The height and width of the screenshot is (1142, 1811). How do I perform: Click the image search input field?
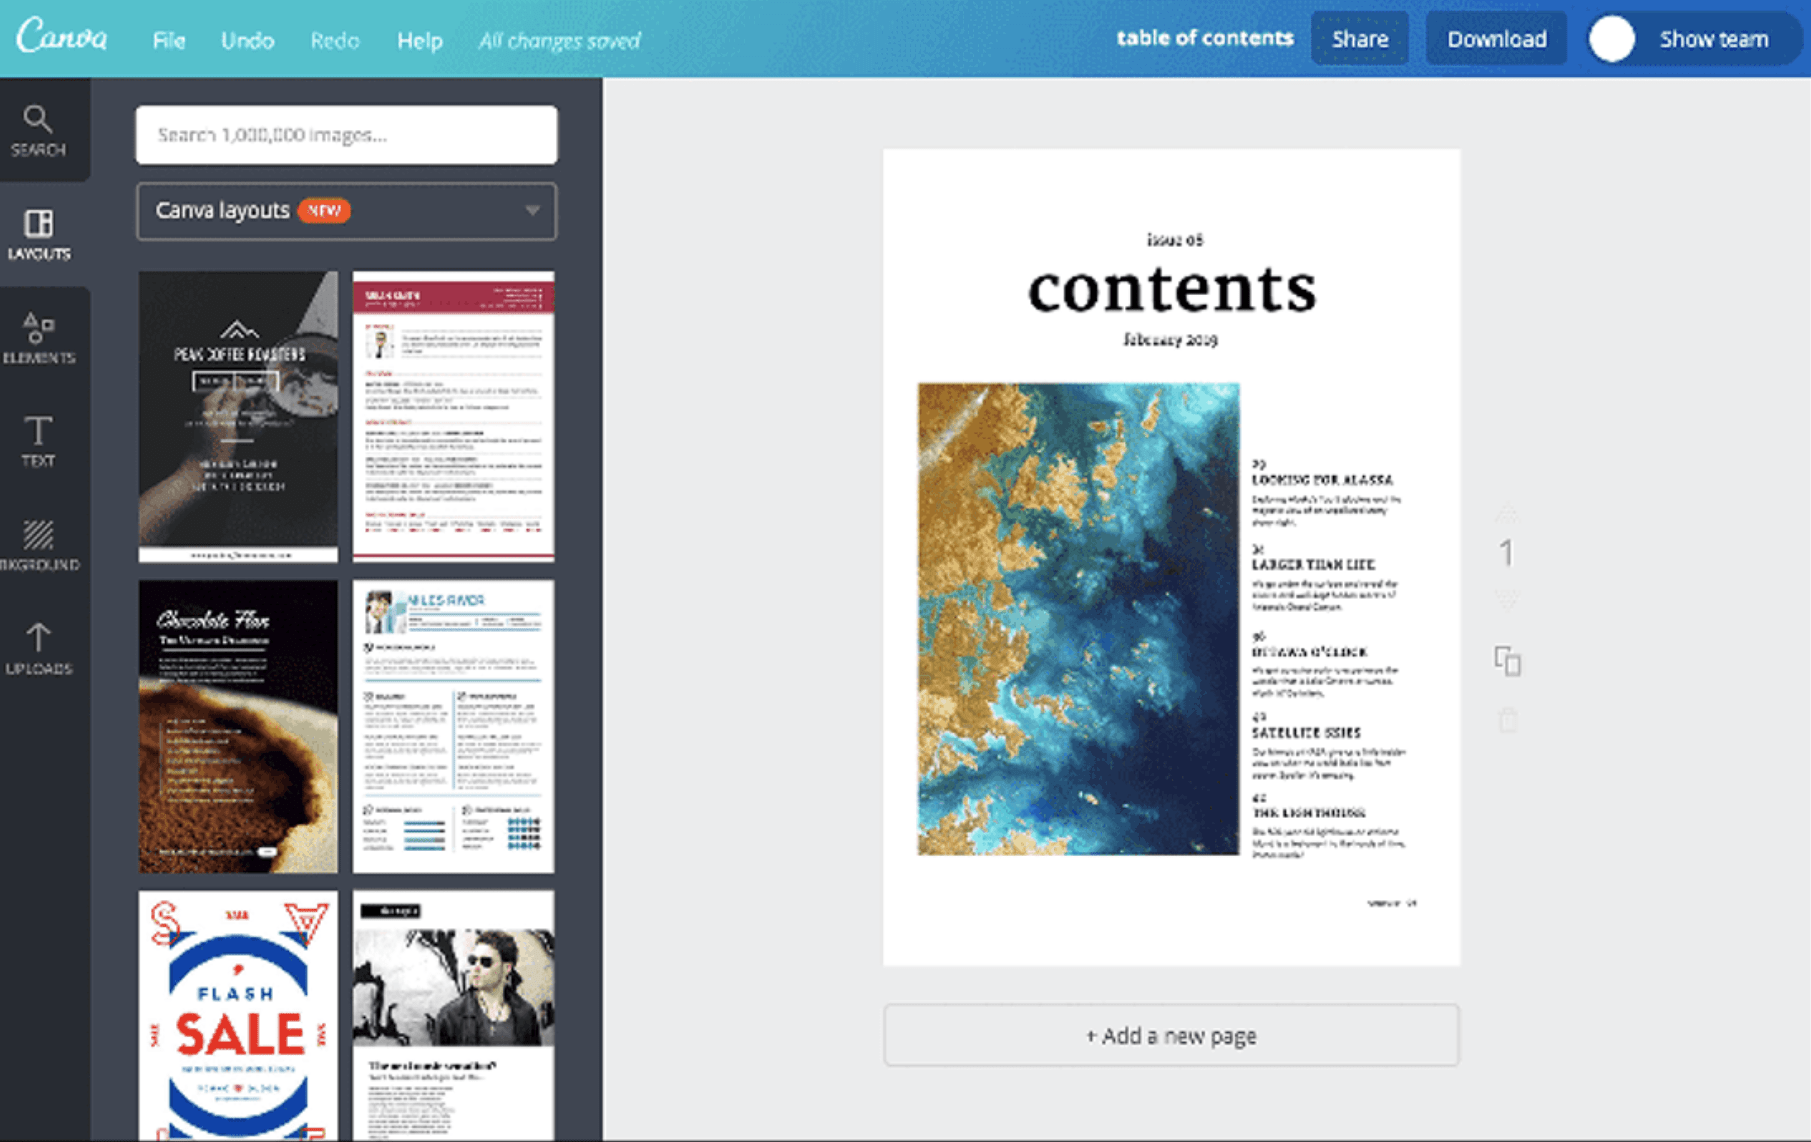click(346, 134)
